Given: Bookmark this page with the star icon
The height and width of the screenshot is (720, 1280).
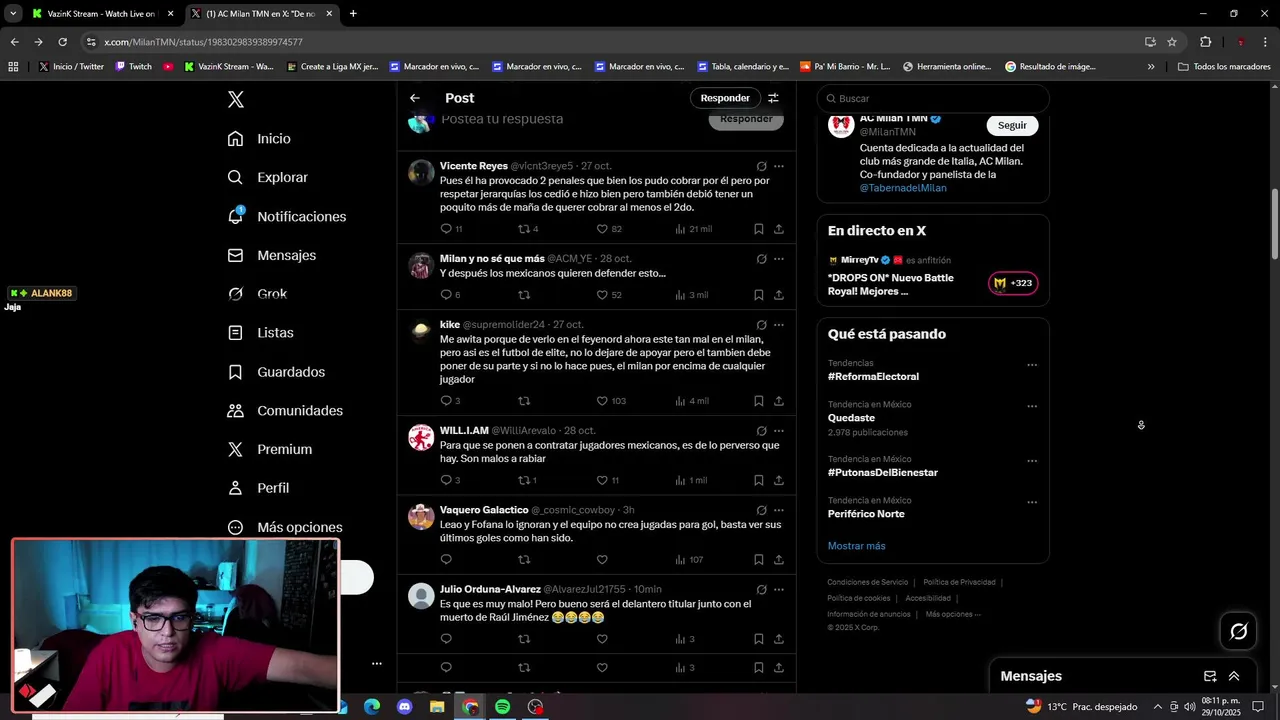Looking at the screenshot, I should pyautogui.click(x=1172, y=42).
